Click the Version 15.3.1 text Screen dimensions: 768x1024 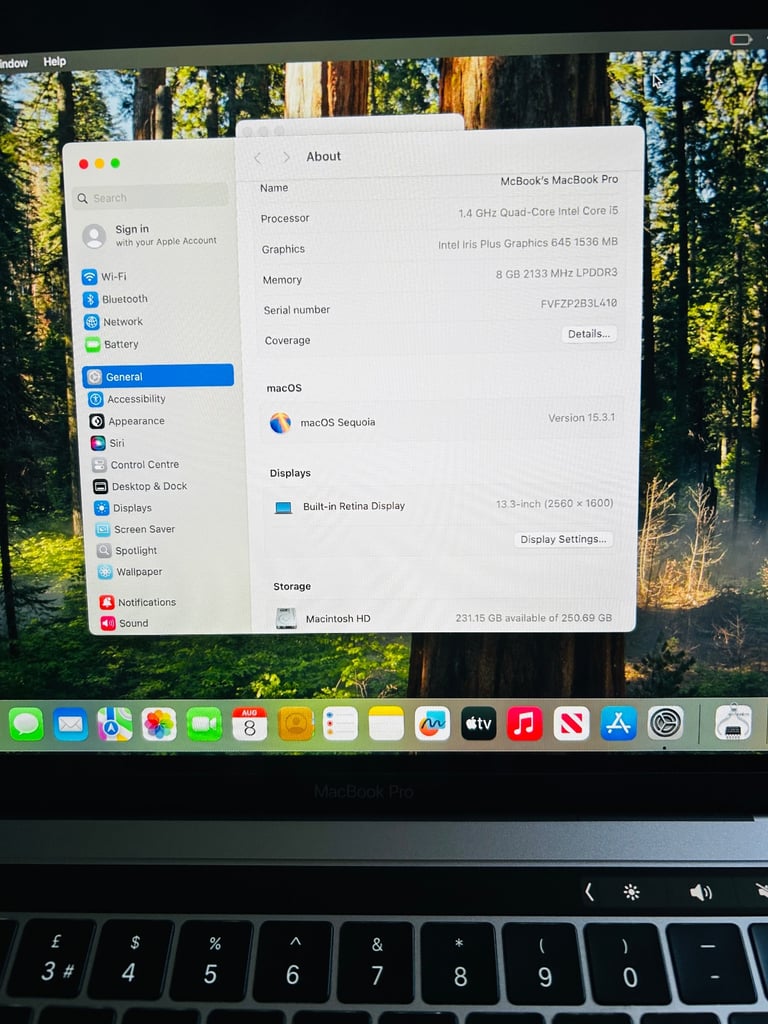click(581, 418)
